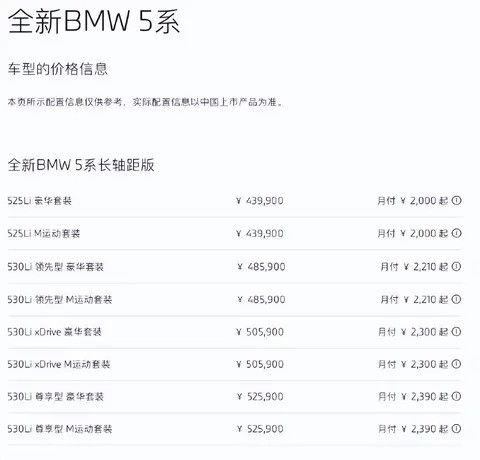Show info for 530Li 领先型 M运动套装 payment
This screenshot has width=480, height=460.
(x=456, y=299)
